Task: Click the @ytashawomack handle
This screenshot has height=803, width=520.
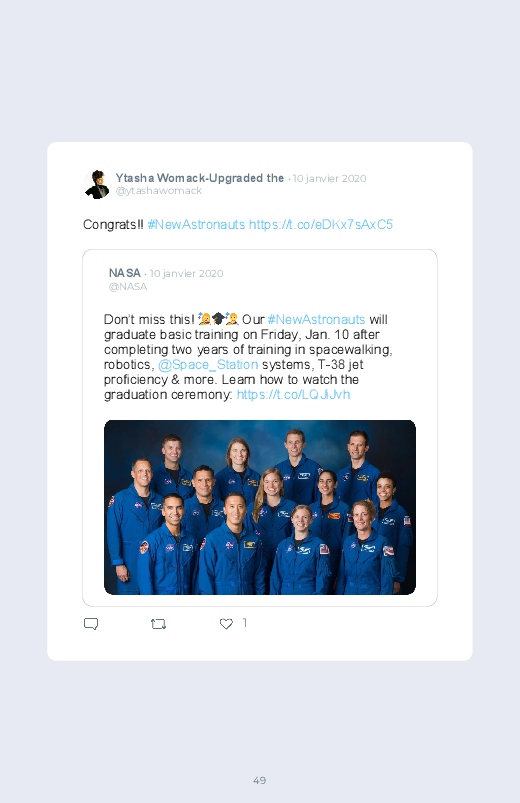Action: click(x=159, y=191)
